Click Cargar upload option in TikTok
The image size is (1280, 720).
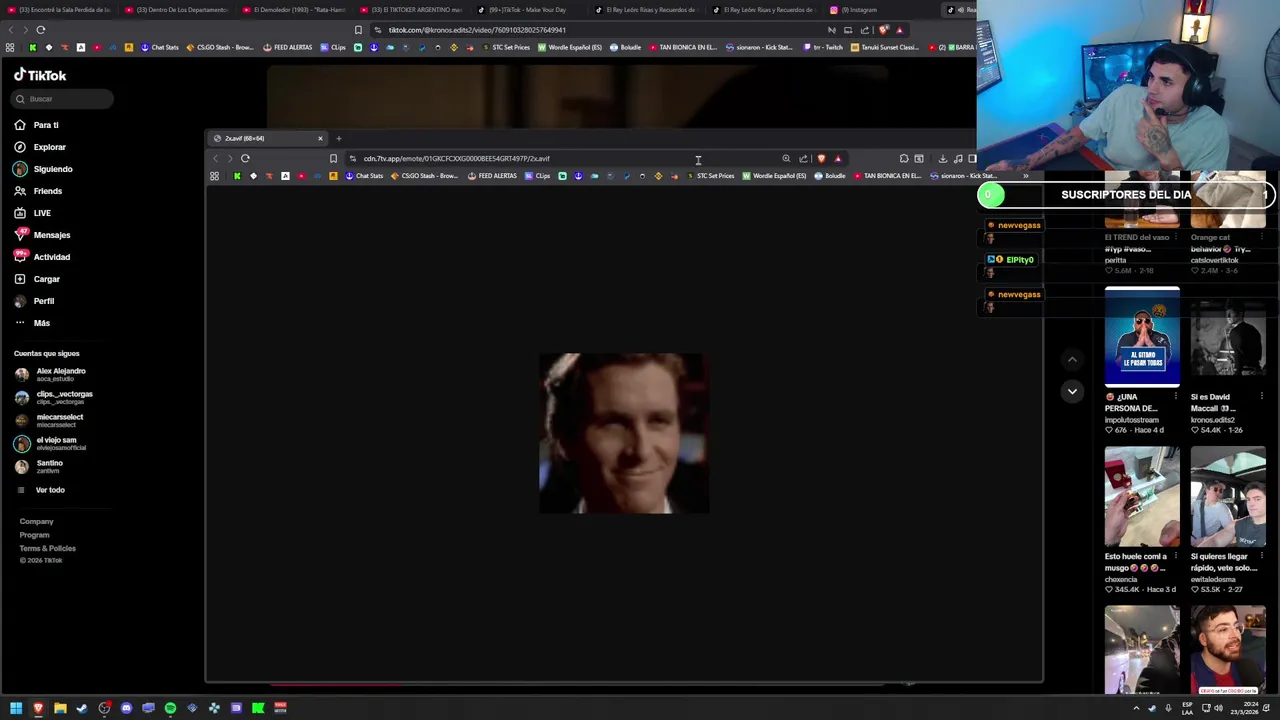click(37, 279)
